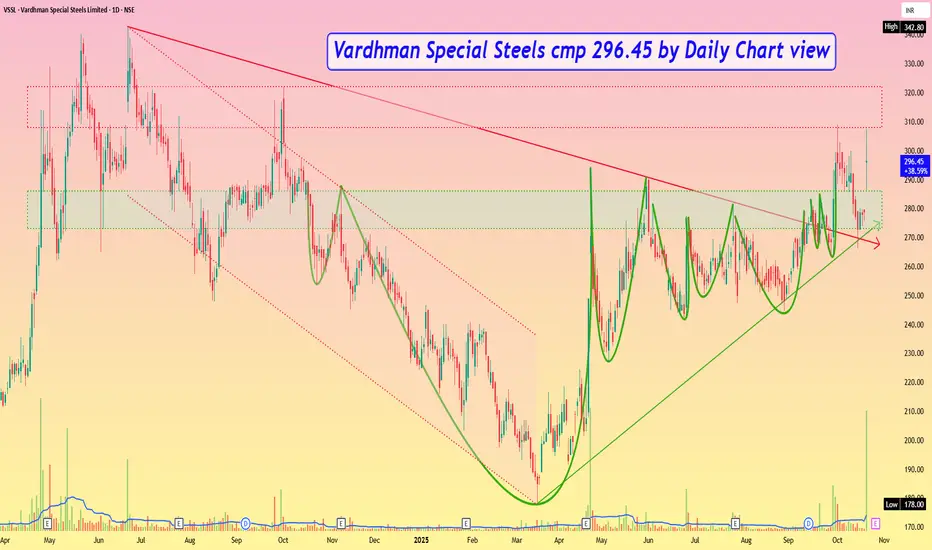Click the pink upcoming earnings marker
Viewport: 932px width, 550px height.
pos(875,524)
